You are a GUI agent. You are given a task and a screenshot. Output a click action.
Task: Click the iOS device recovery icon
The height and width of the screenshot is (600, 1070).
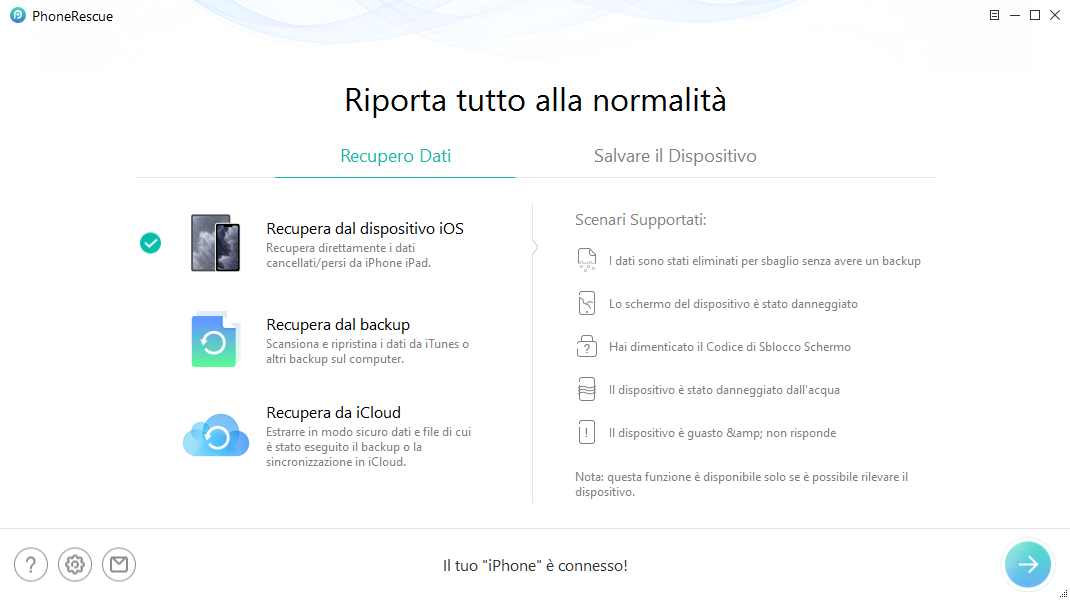pyautogui.click(x=215, y=243)
